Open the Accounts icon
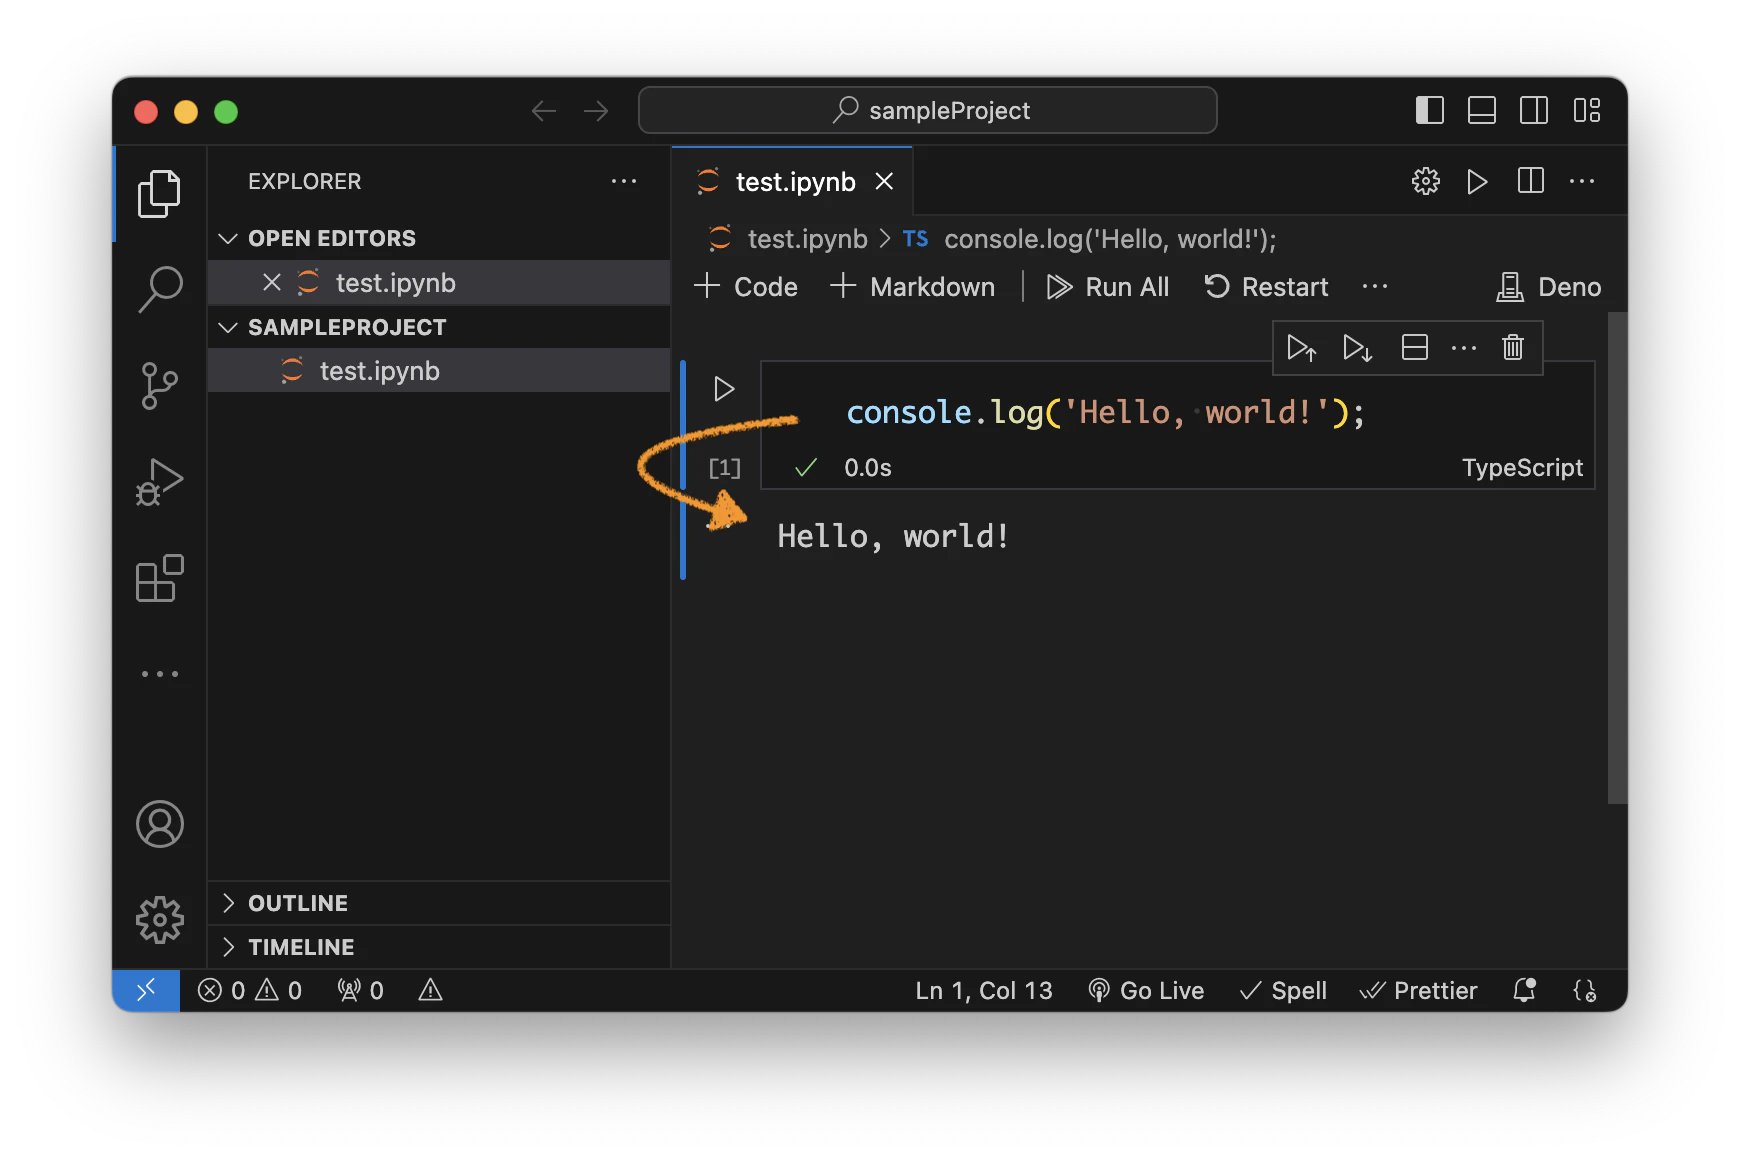The height and width of the screenshot is (1160, 1740). (x=159, y=824)
